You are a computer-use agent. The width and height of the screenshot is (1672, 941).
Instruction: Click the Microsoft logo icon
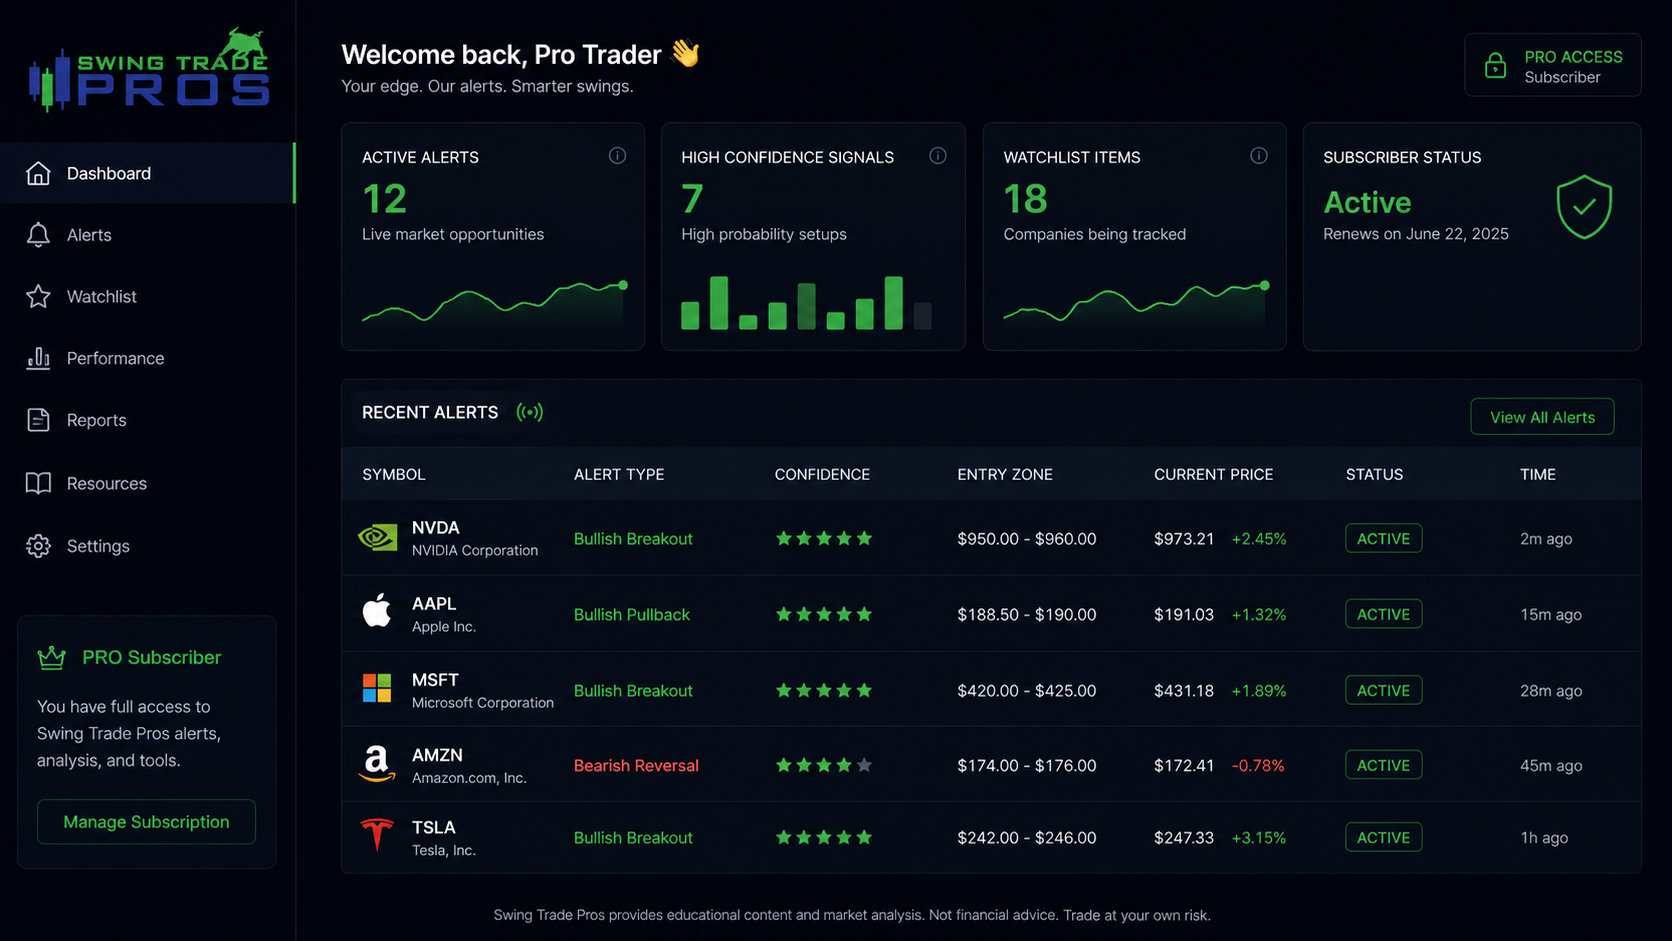point(377,688)
